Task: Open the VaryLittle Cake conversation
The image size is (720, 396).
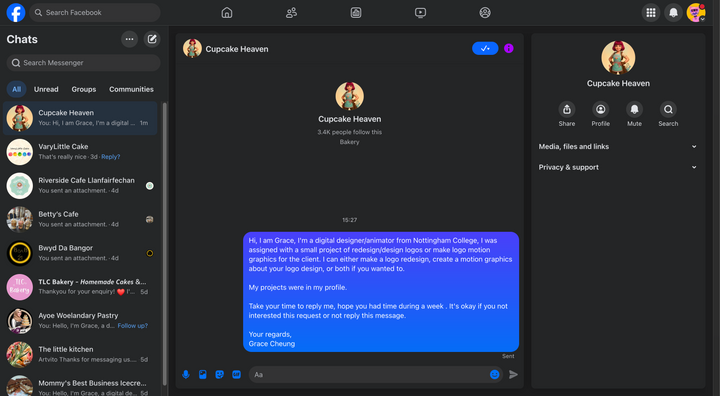Action: point(80,152)
